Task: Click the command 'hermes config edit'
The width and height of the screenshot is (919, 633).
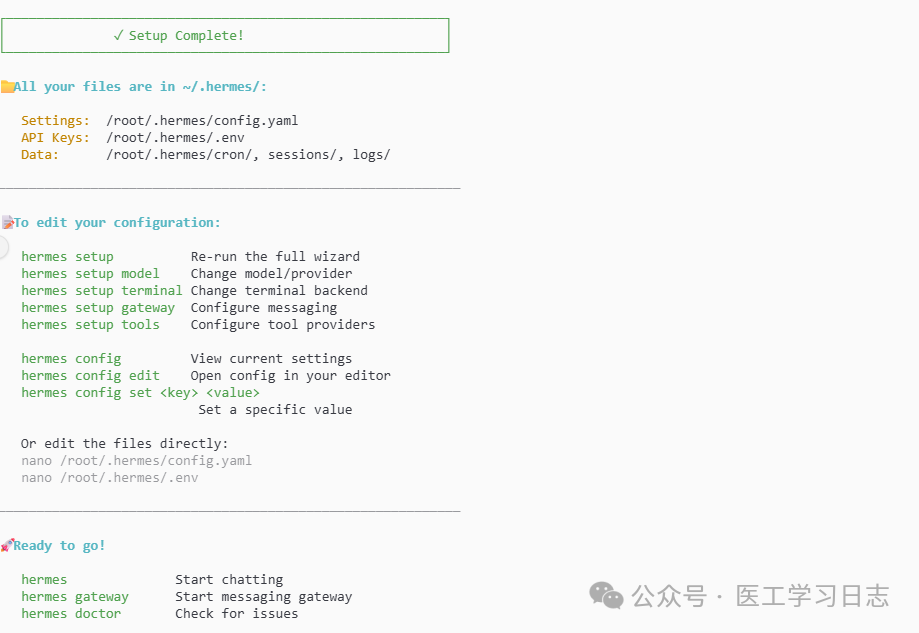Action: tap(90, 376)
